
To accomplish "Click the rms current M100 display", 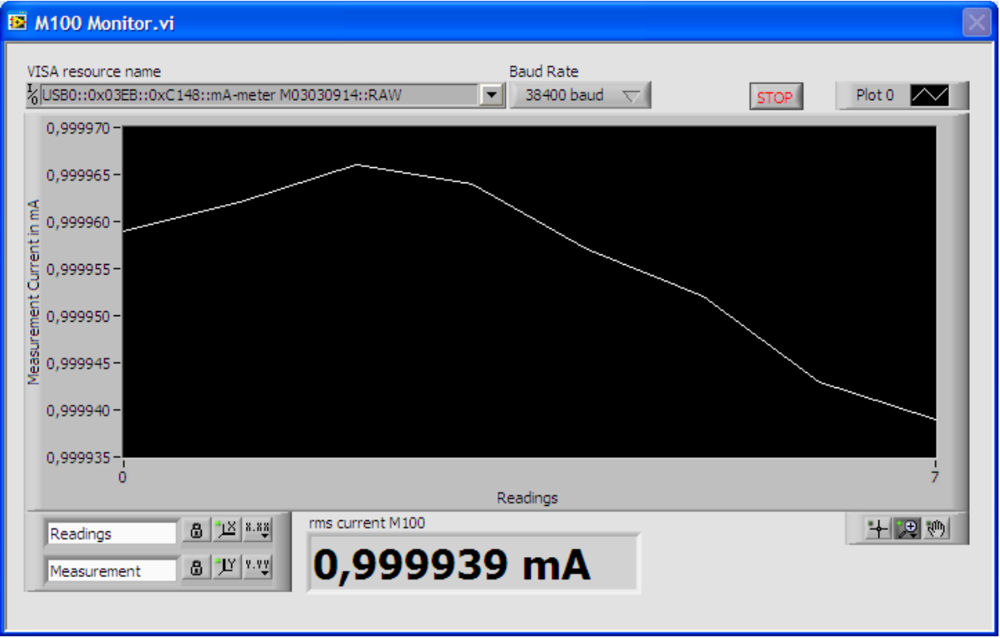I will click(470, 563).
